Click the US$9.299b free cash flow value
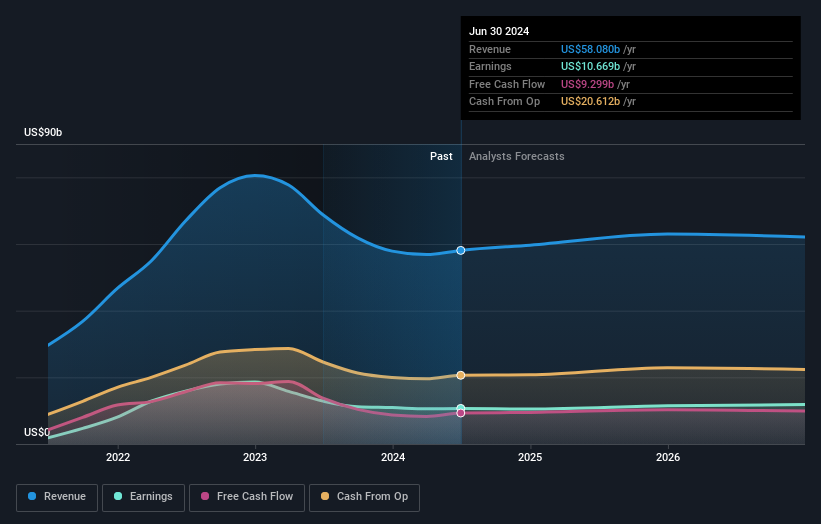This screenshot has height=524, width=821. (587, 84)
